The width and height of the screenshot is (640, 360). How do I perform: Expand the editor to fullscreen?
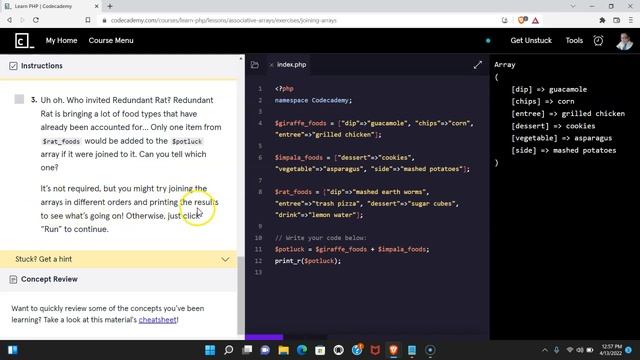tap(478, 65)
